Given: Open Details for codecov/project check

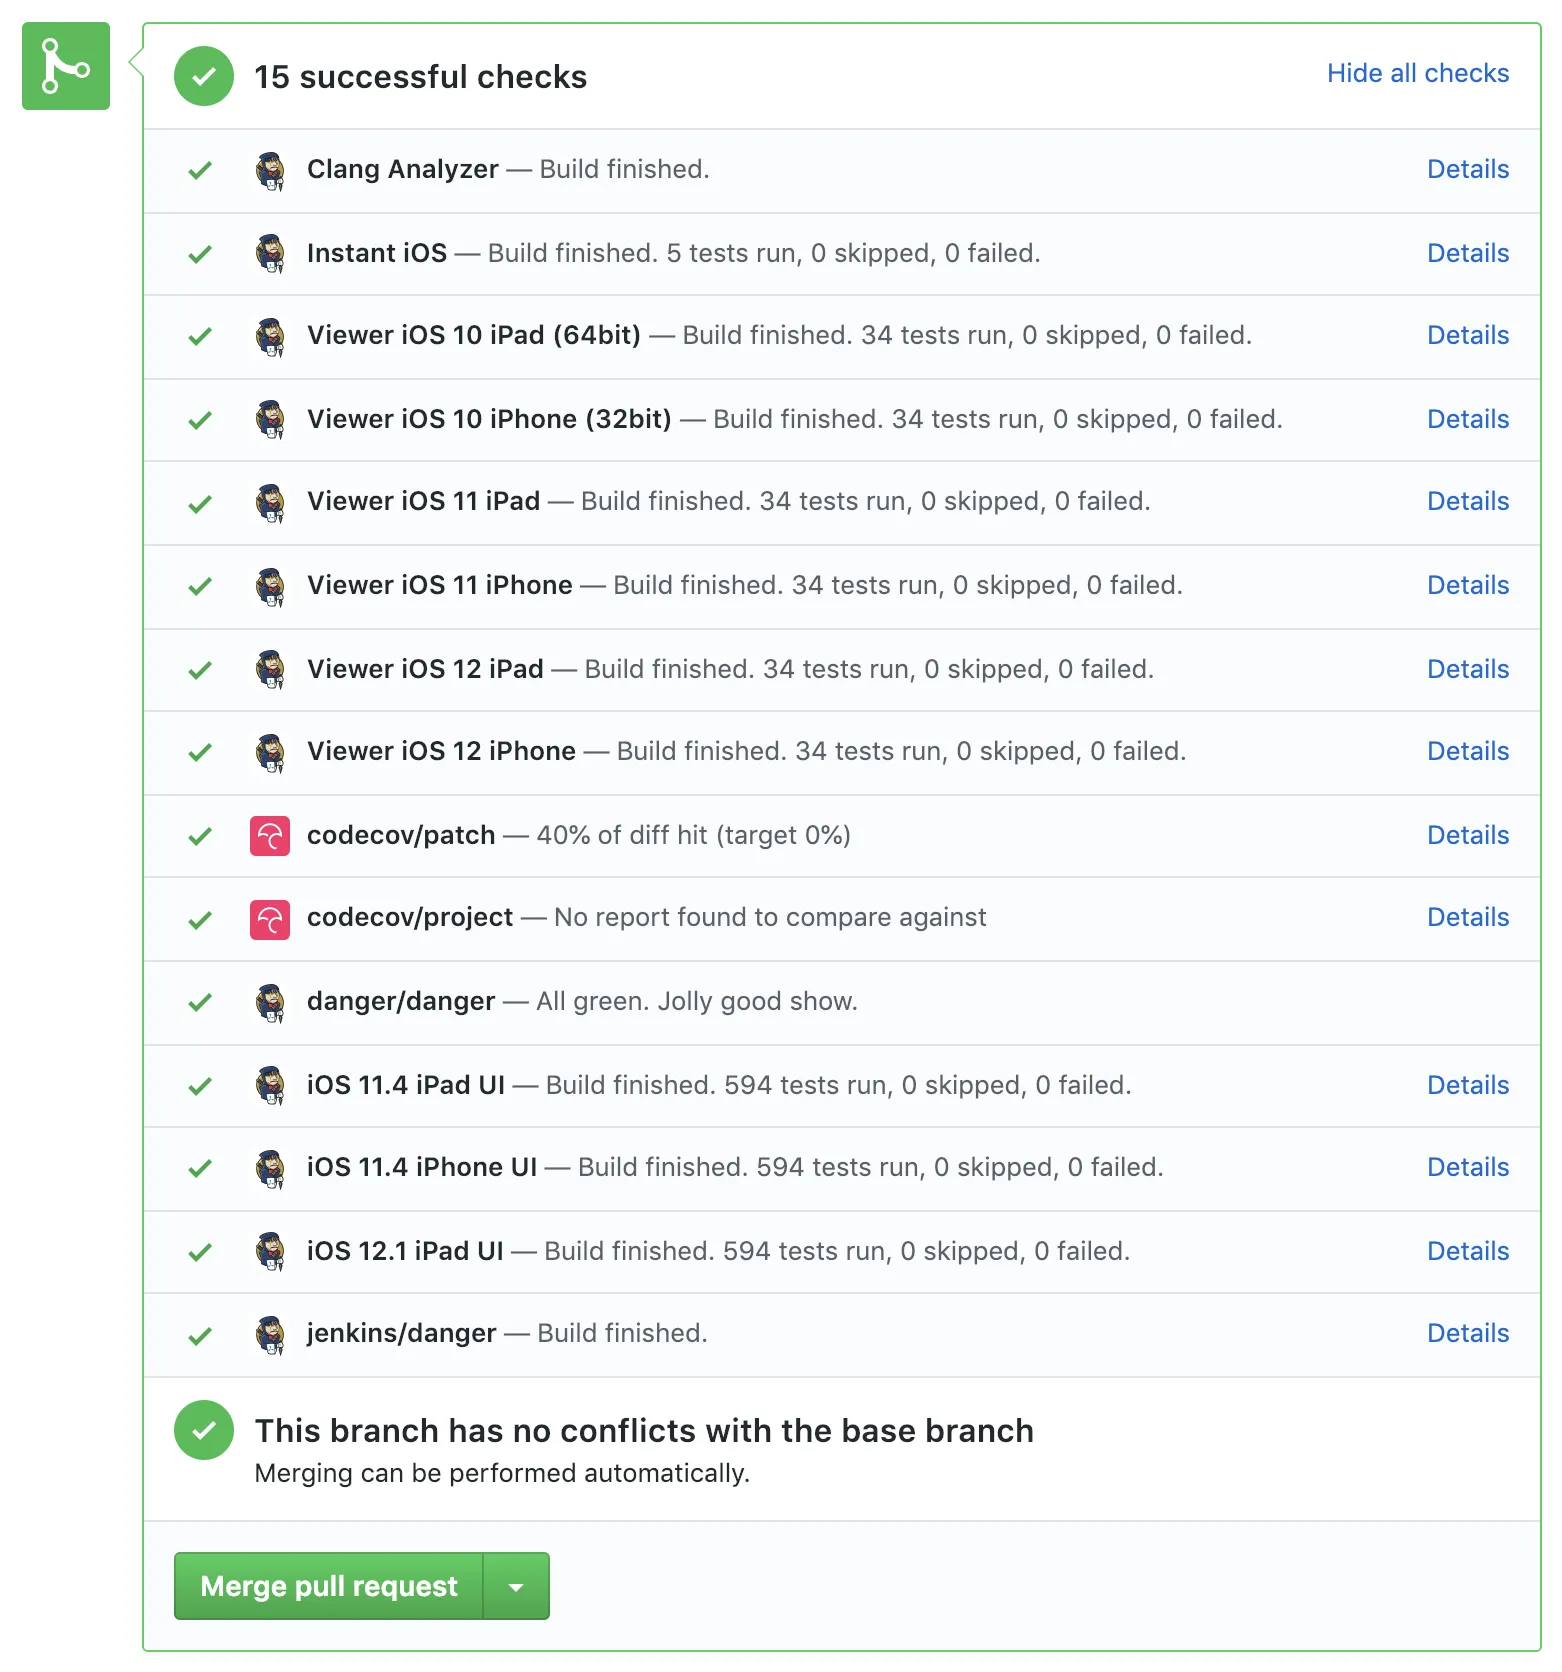Looking at the screenshot, I should click(x=1468, y=917).
